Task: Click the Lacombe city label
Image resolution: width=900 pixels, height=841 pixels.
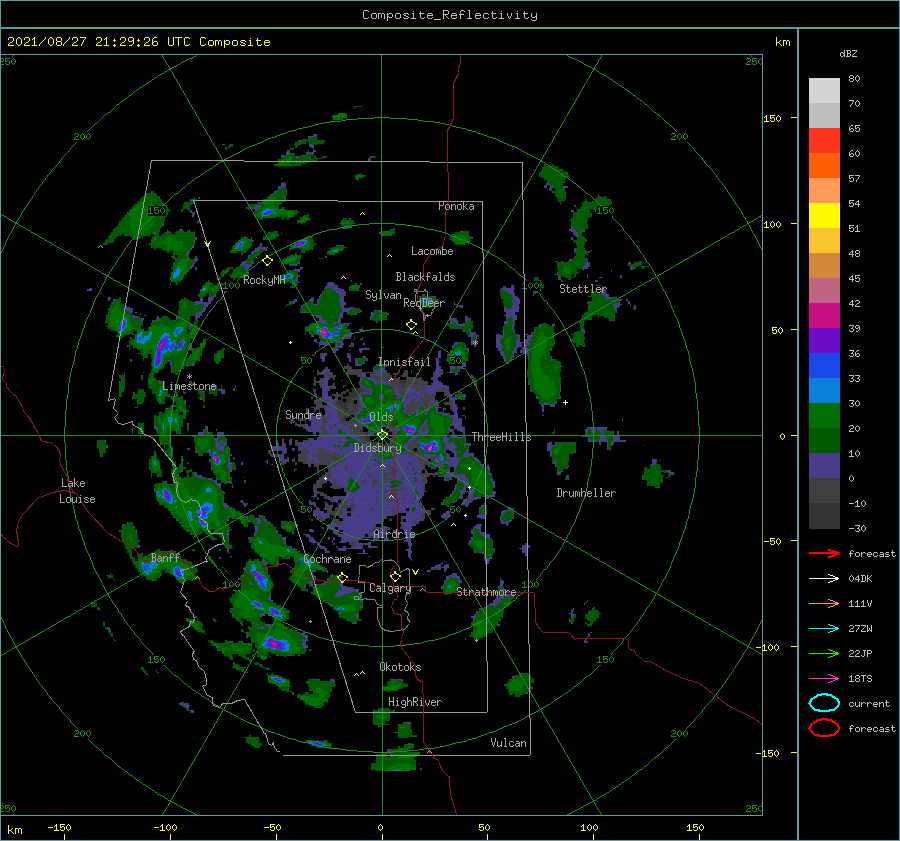Action: (432, 251)
